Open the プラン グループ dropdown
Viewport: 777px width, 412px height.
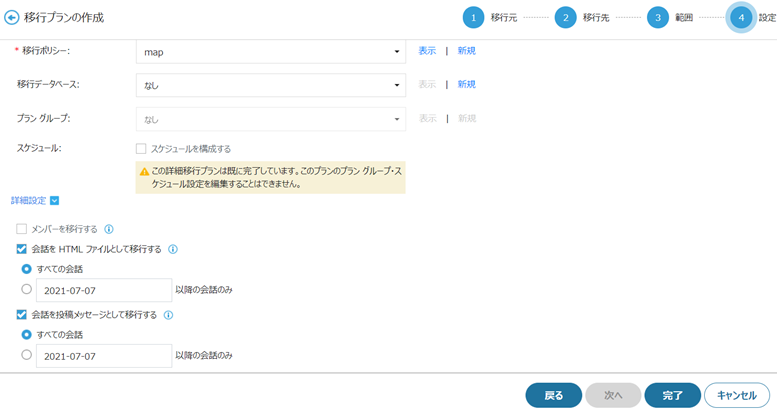click(271, 119)
